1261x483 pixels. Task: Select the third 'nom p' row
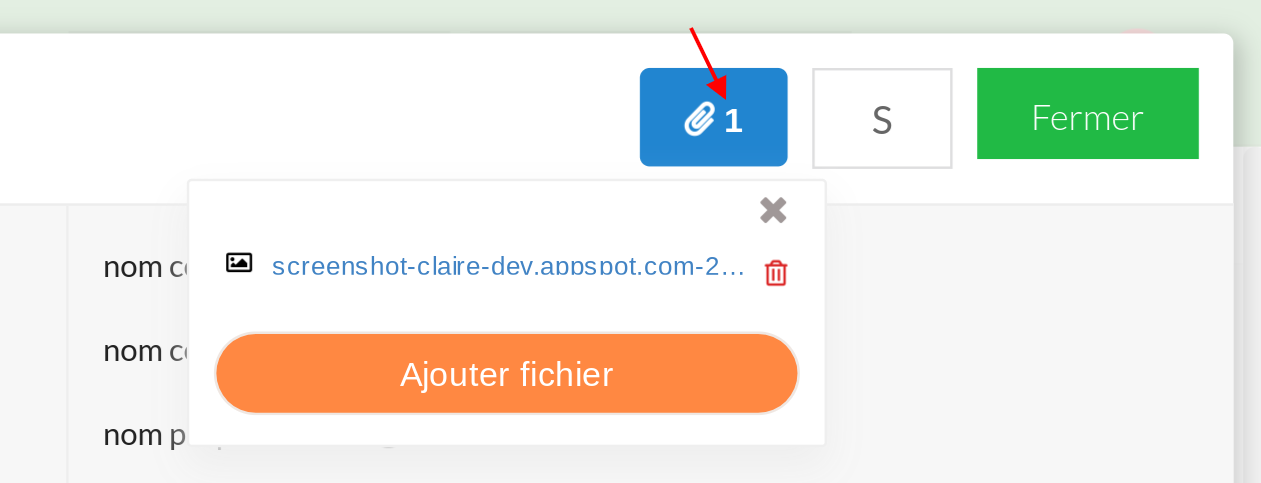click(x=146, y=435)
